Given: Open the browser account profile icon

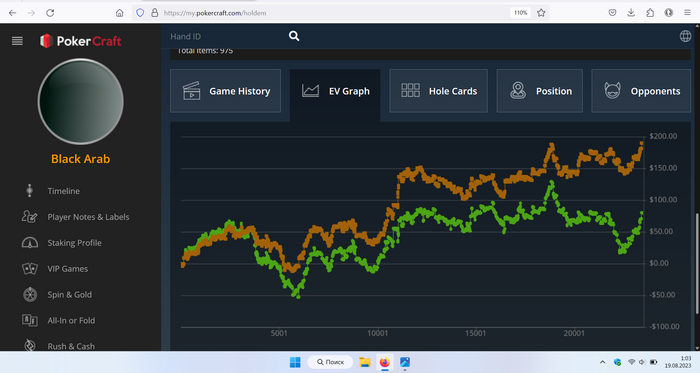Looking at the screenshot, I should point(668,13).
